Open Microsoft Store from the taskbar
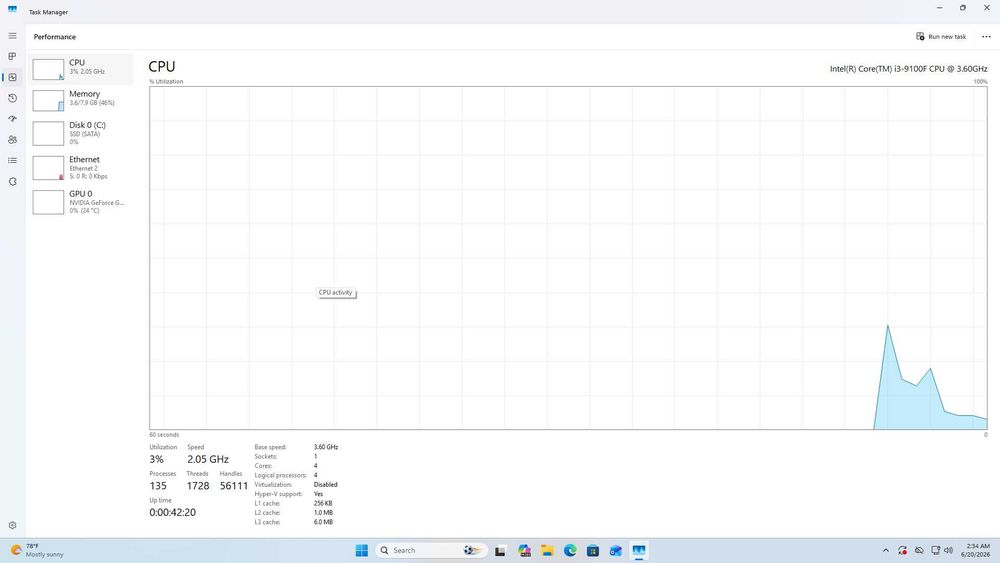 (592, 550)
